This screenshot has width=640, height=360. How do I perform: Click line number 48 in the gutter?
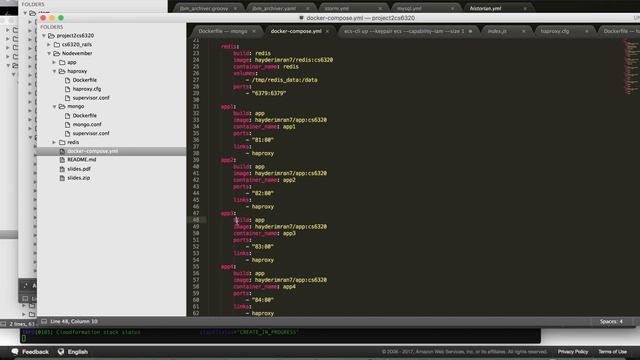click(x=196, y=220)
